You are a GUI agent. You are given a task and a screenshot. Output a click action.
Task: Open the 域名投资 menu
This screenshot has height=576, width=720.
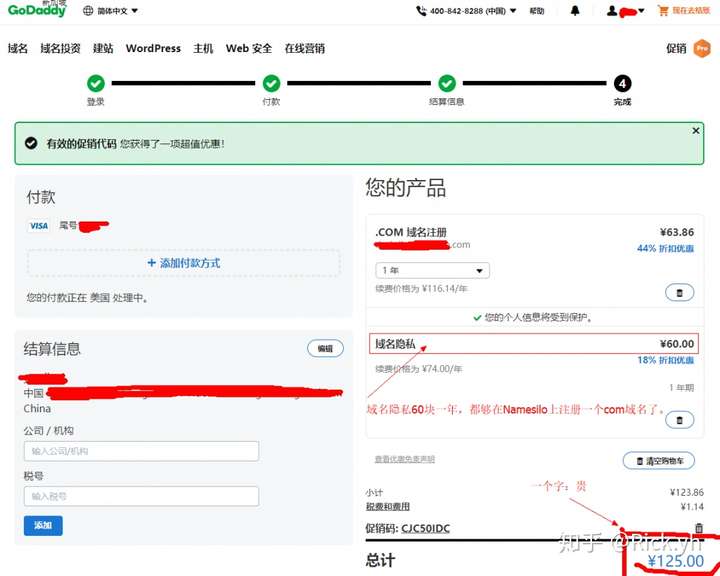[x=60, y=48]
